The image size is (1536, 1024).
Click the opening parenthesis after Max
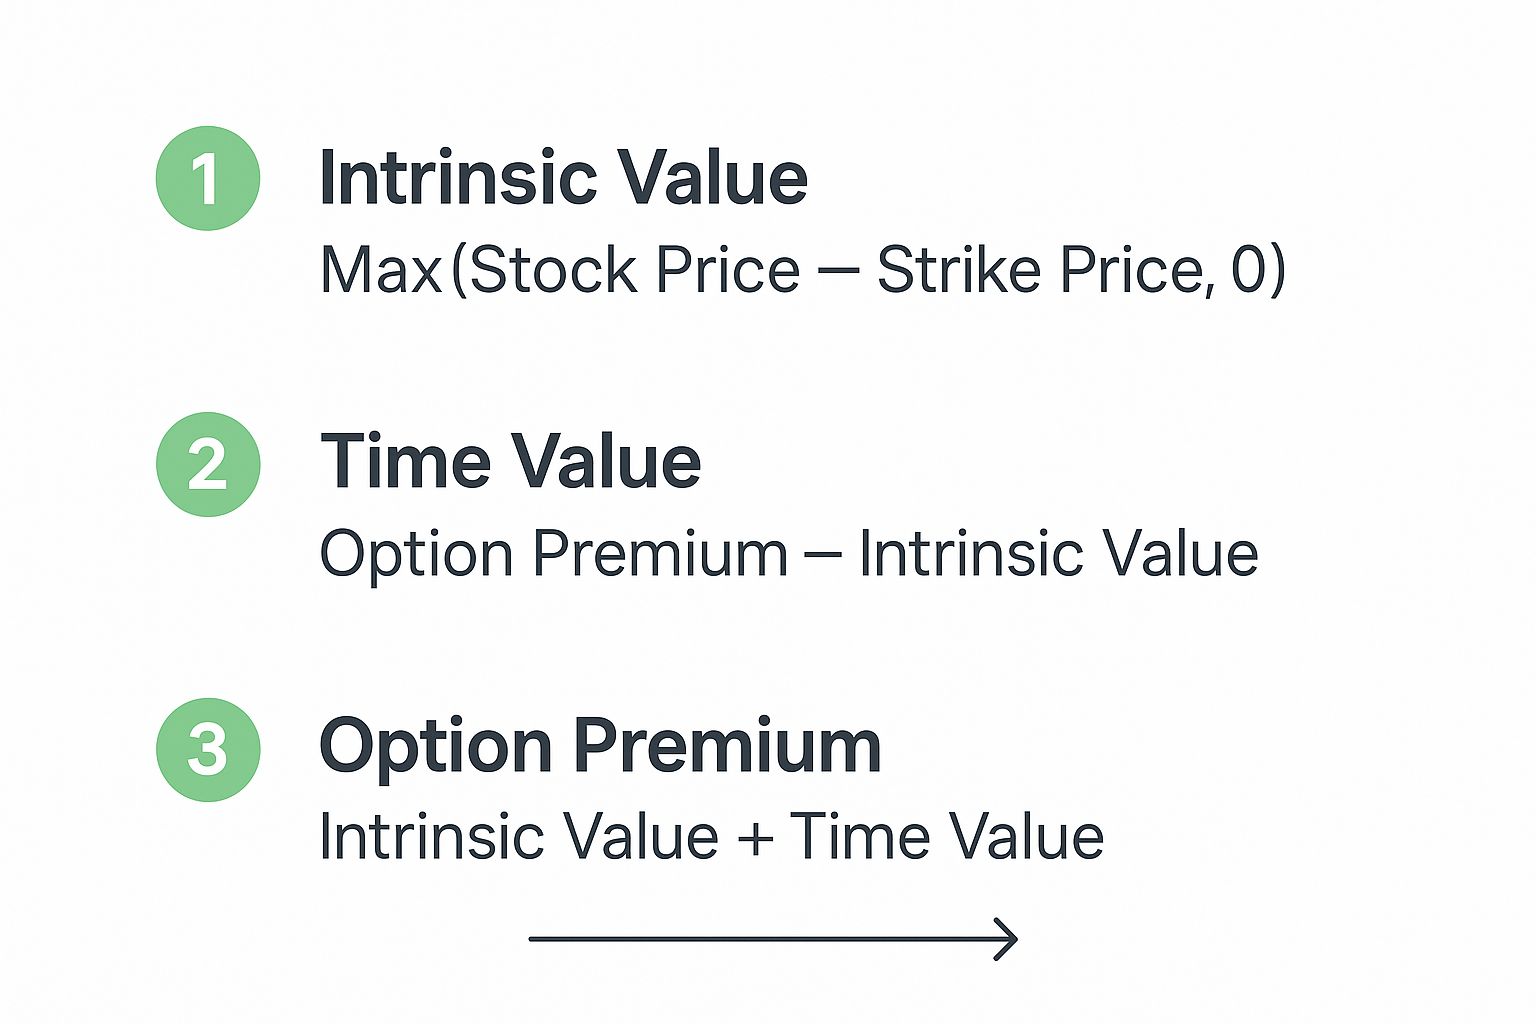pyautogui.click(x=458, y=270)
